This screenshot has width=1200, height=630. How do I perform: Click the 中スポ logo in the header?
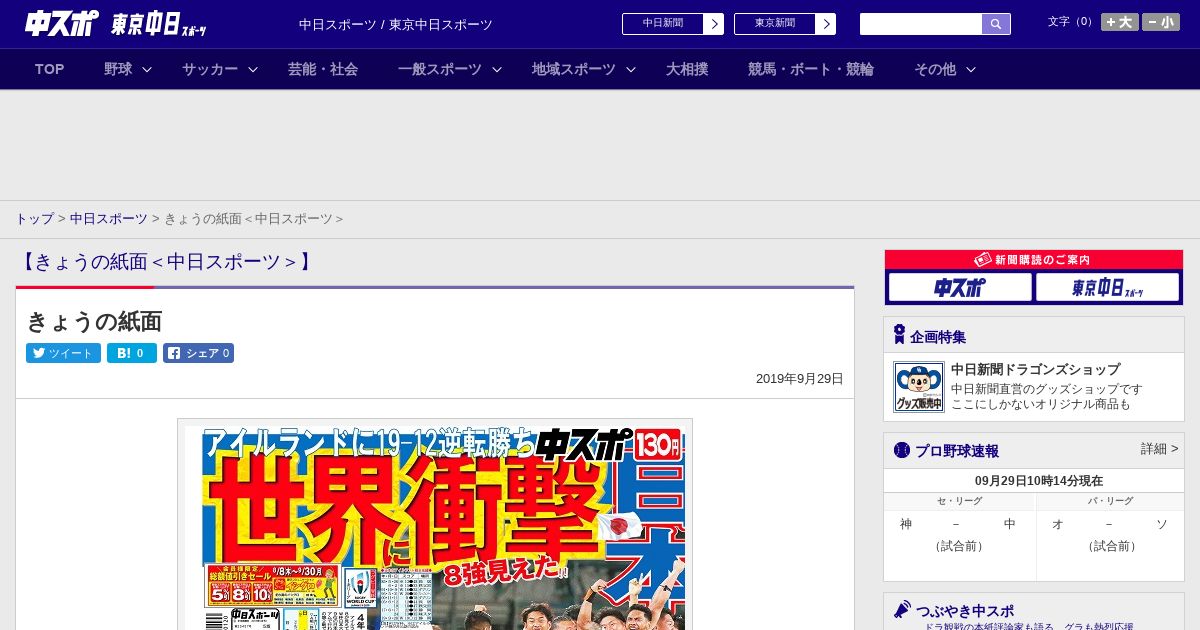[61, 23]
